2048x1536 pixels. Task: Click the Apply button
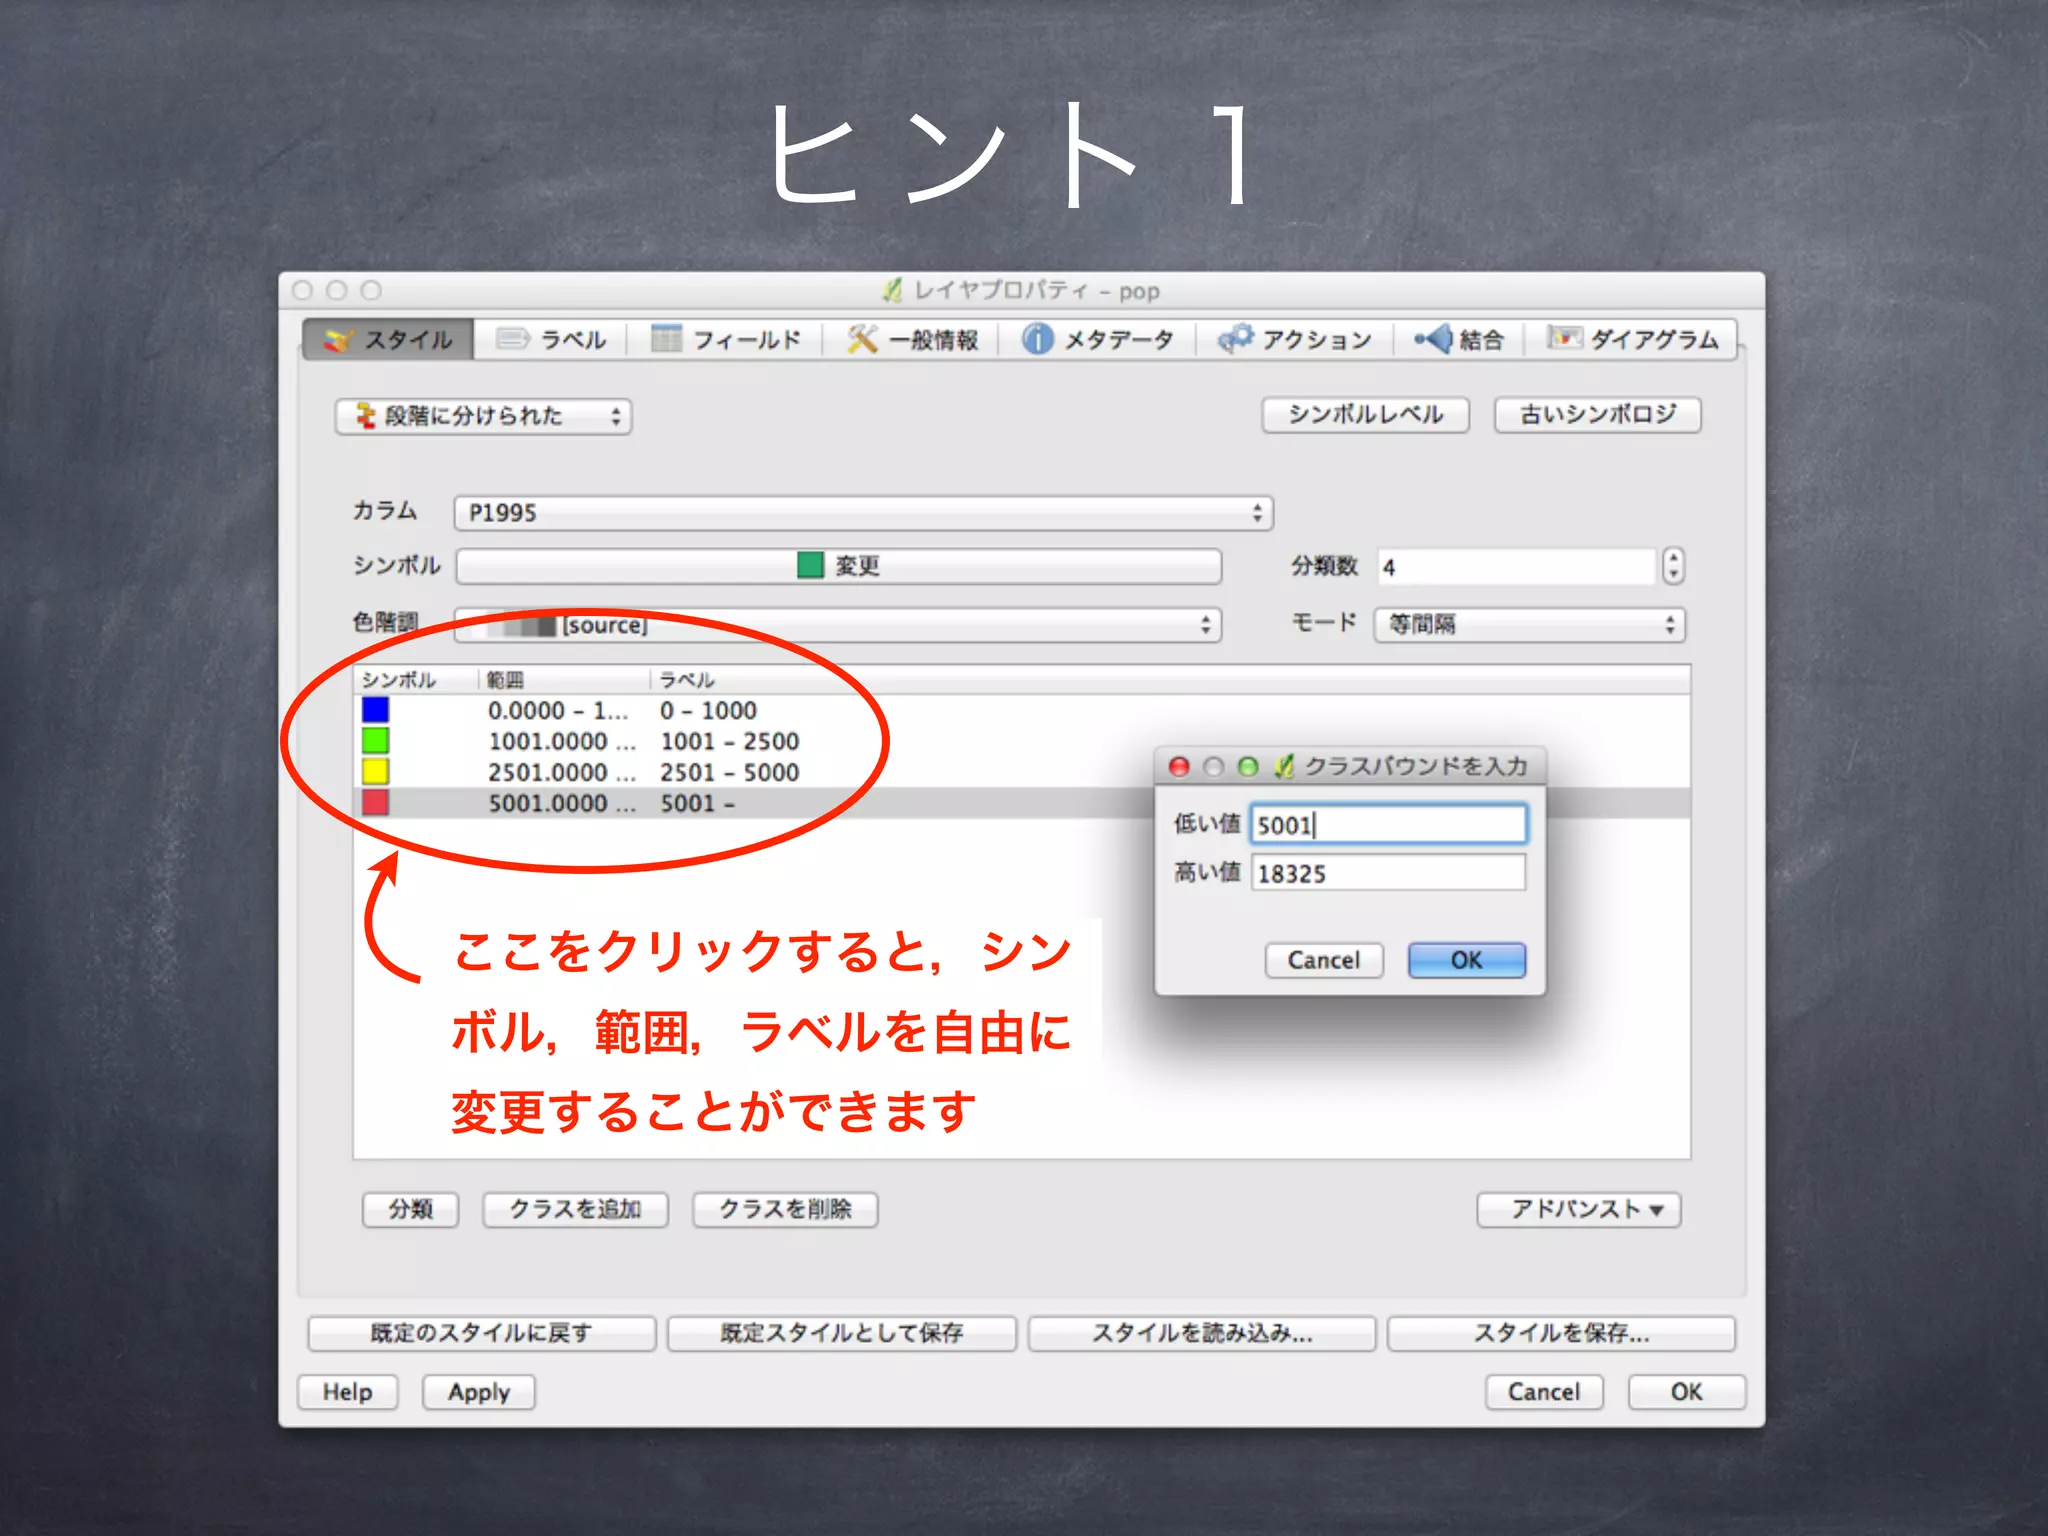tap(479, 1392)
